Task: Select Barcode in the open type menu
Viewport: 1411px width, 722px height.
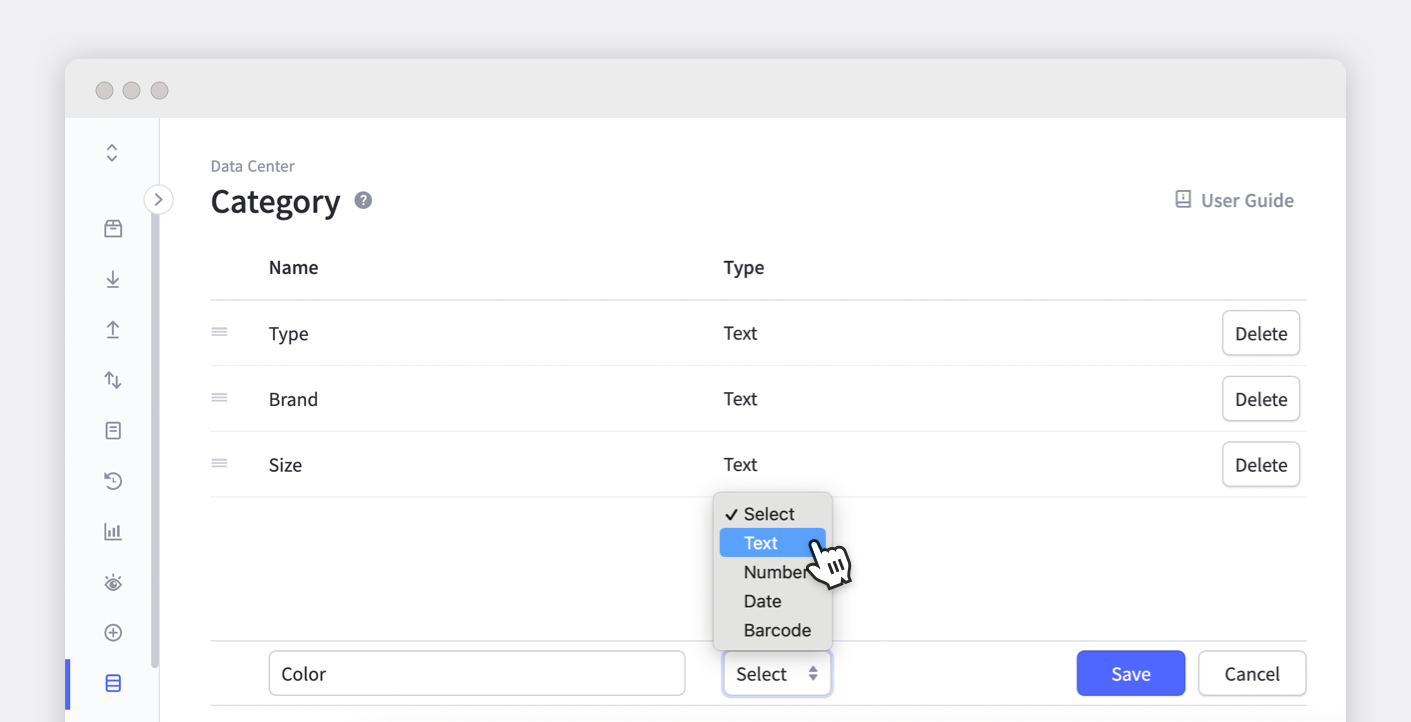Action: click(x=777, y=630)
